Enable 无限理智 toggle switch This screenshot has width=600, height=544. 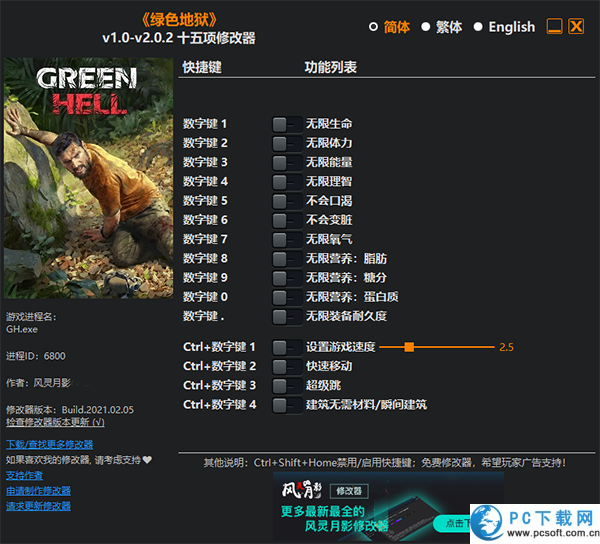click(x=286, y=181)
